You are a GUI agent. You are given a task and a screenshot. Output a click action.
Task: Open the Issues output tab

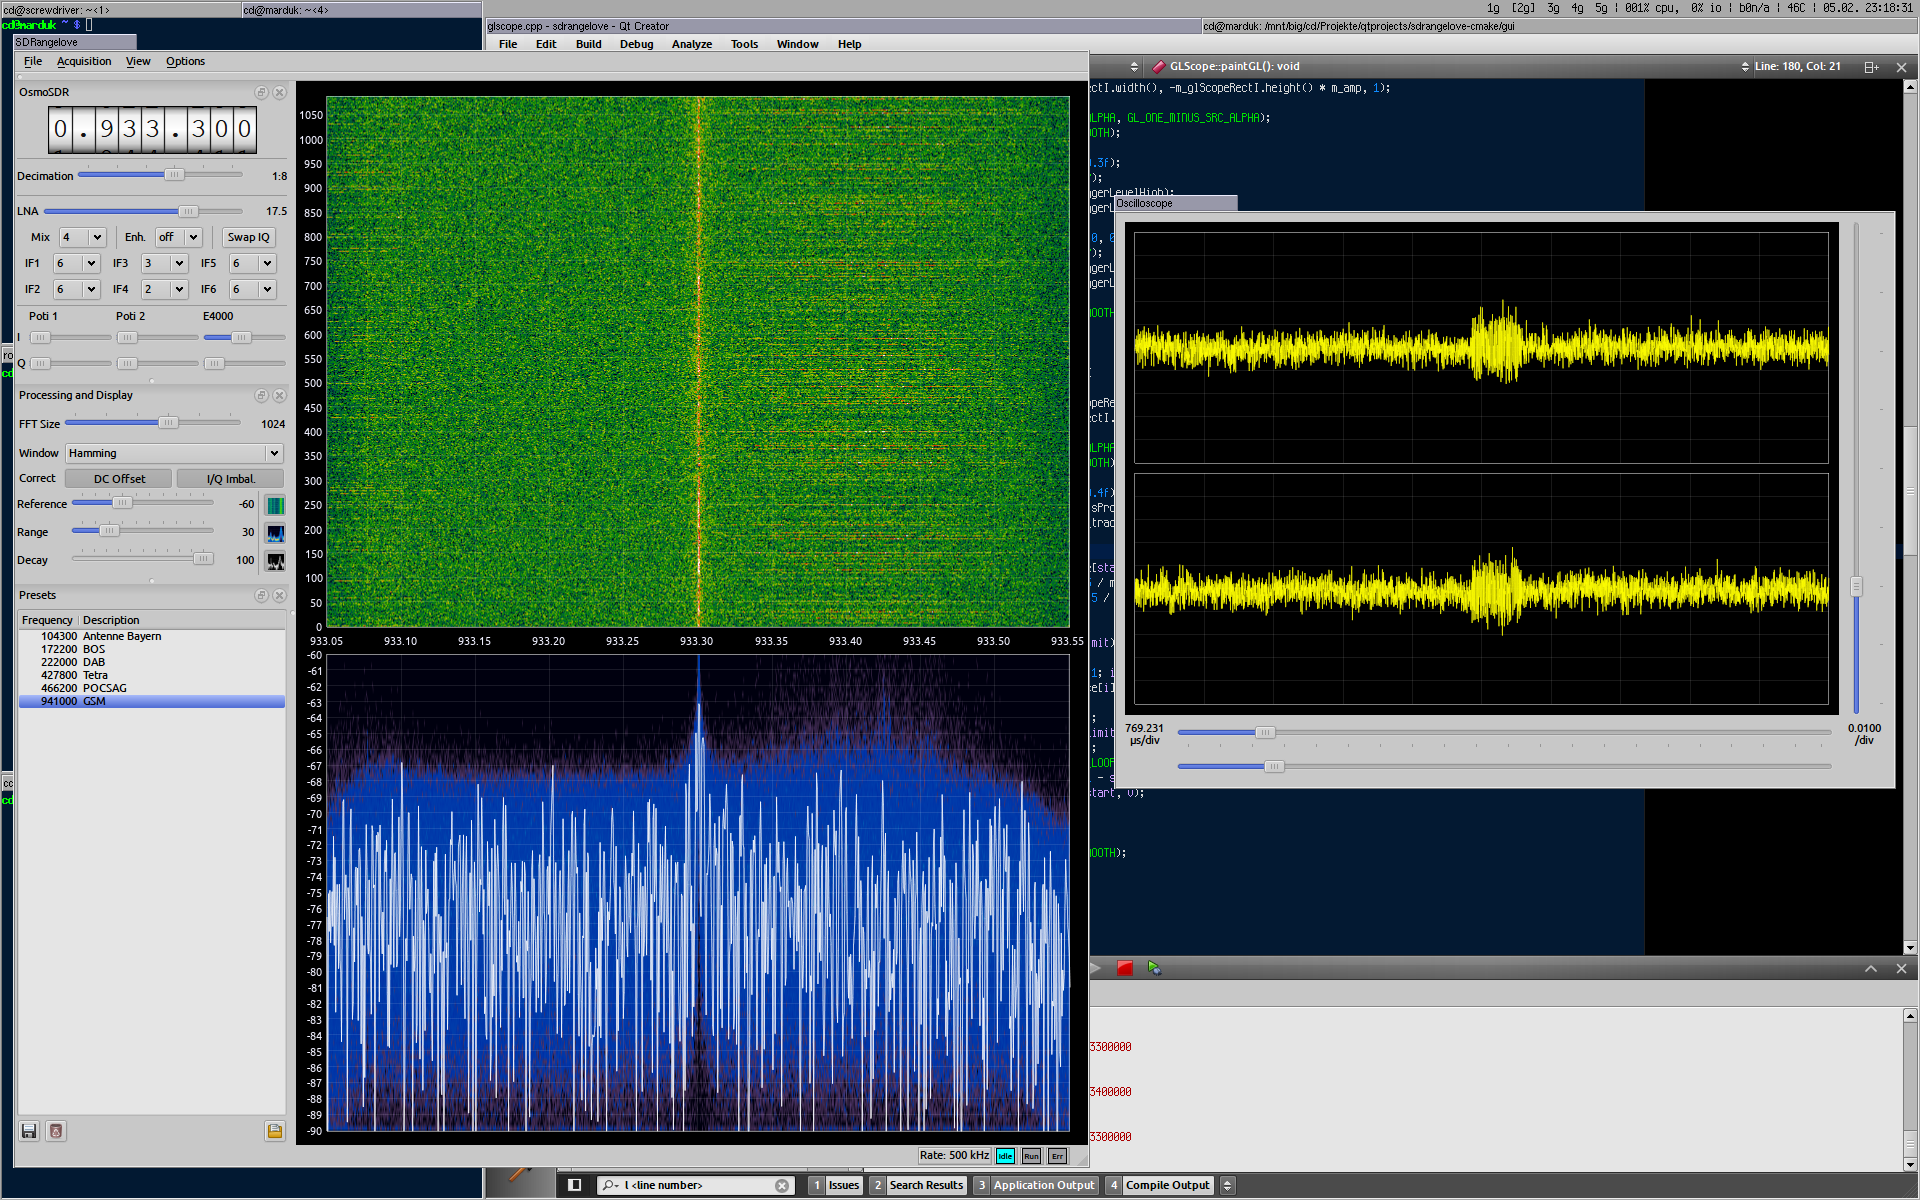coord(835,1185)
